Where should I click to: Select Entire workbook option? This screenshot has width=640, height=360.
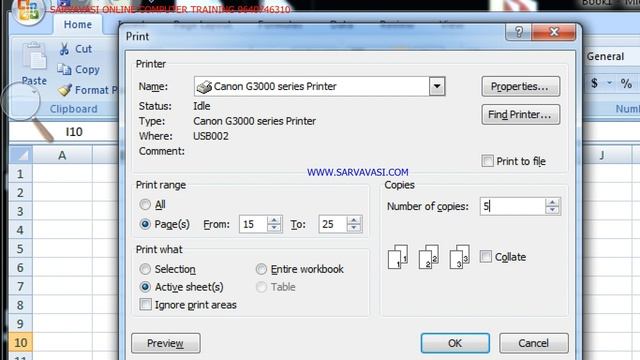point(261,269)
